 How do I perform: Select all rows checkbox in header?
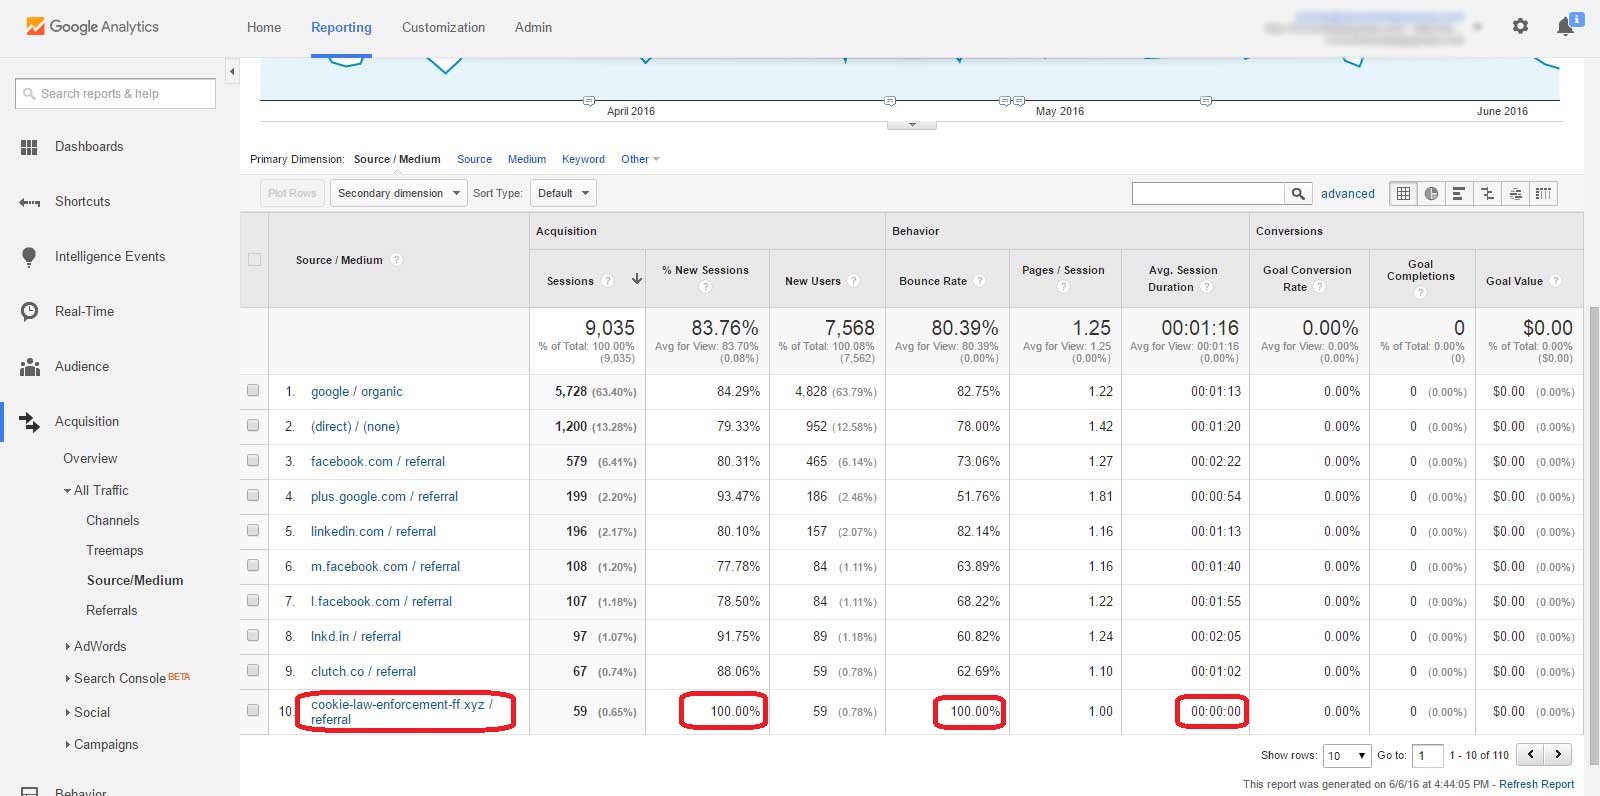254,260
